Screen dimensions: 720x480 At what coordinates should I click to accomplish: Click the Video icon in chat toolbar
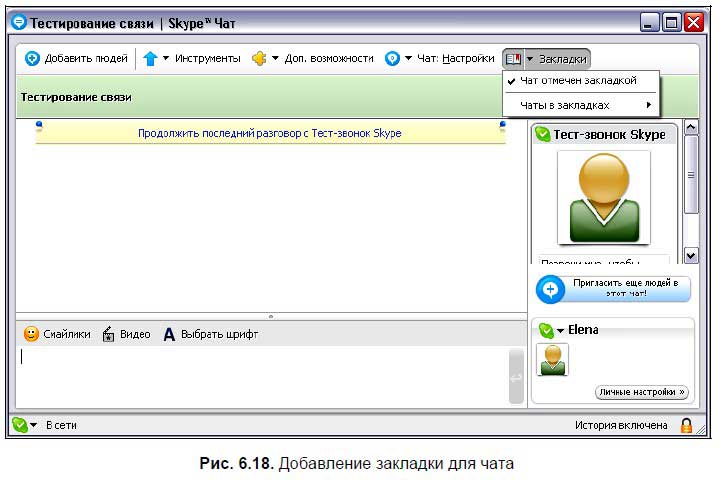point(109,334)
